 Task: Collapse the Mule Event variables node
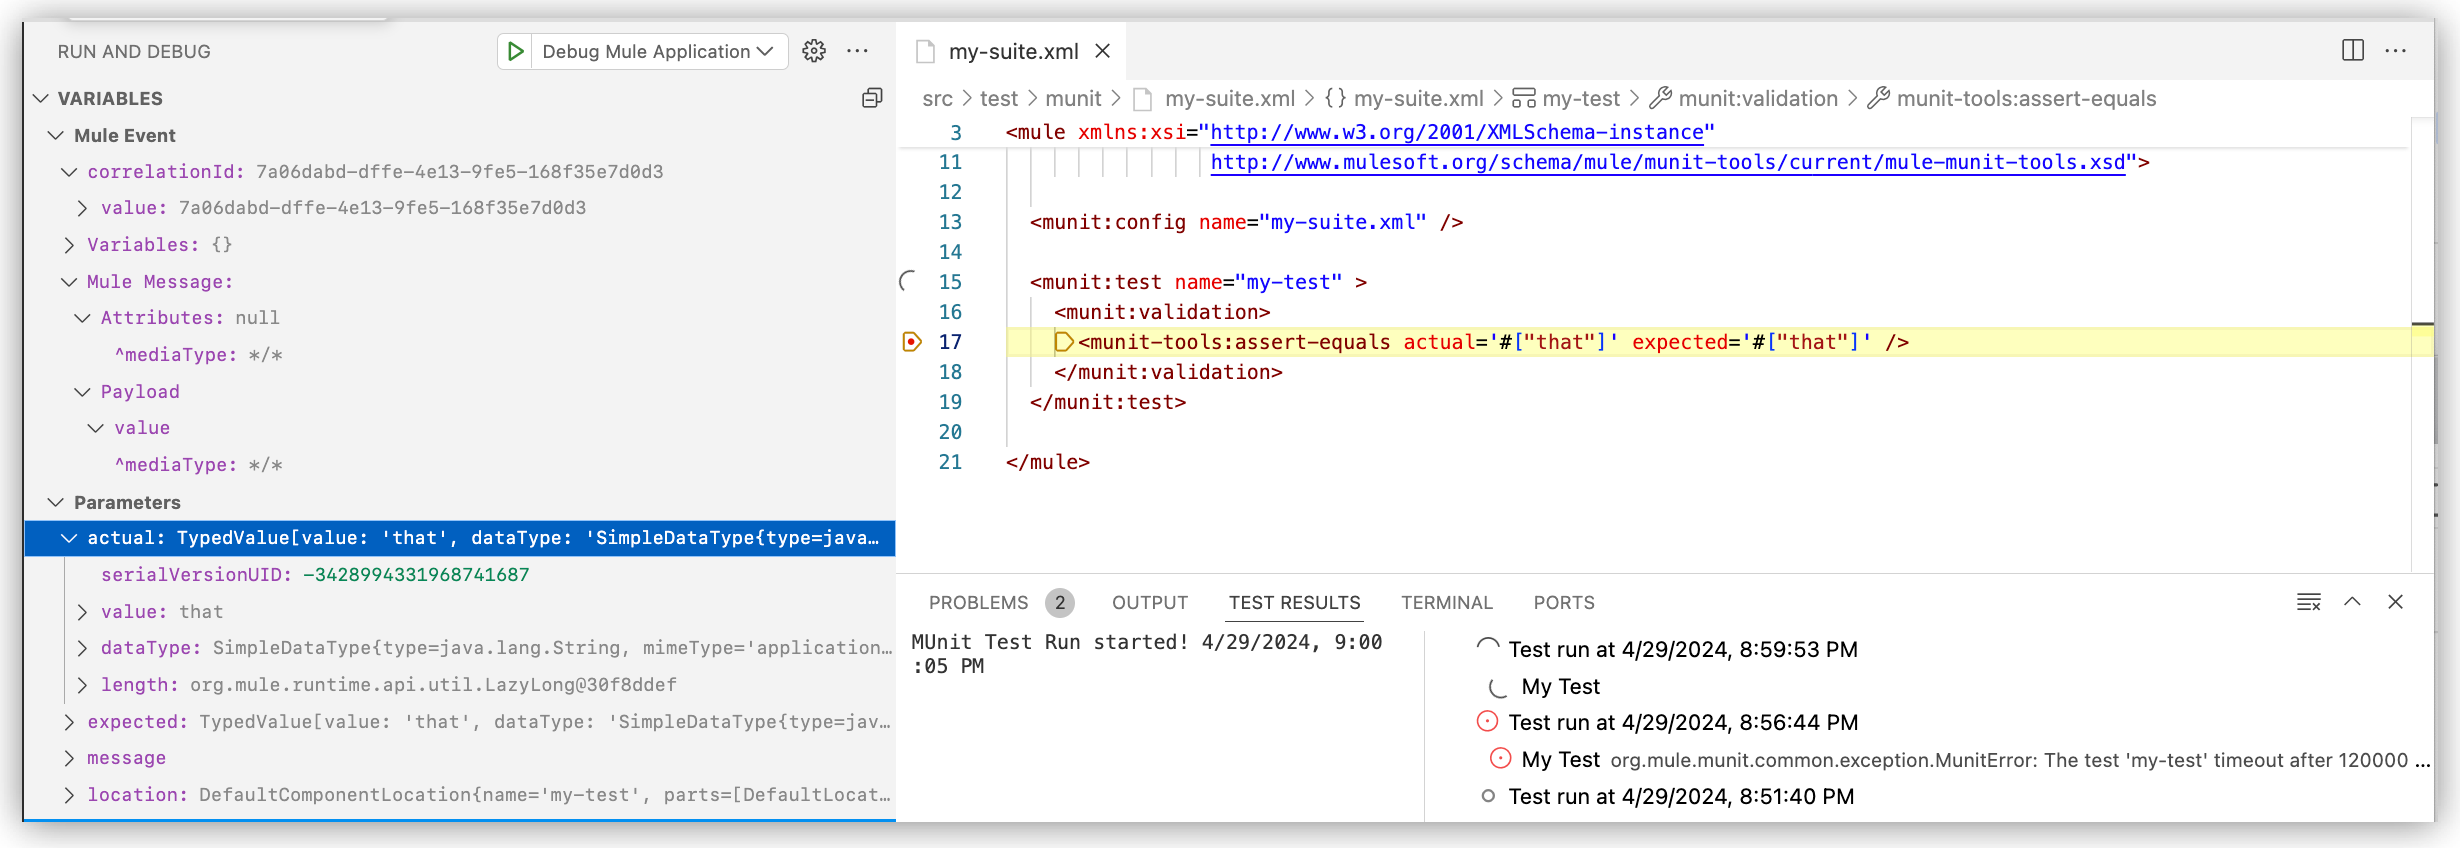[56, 135]
